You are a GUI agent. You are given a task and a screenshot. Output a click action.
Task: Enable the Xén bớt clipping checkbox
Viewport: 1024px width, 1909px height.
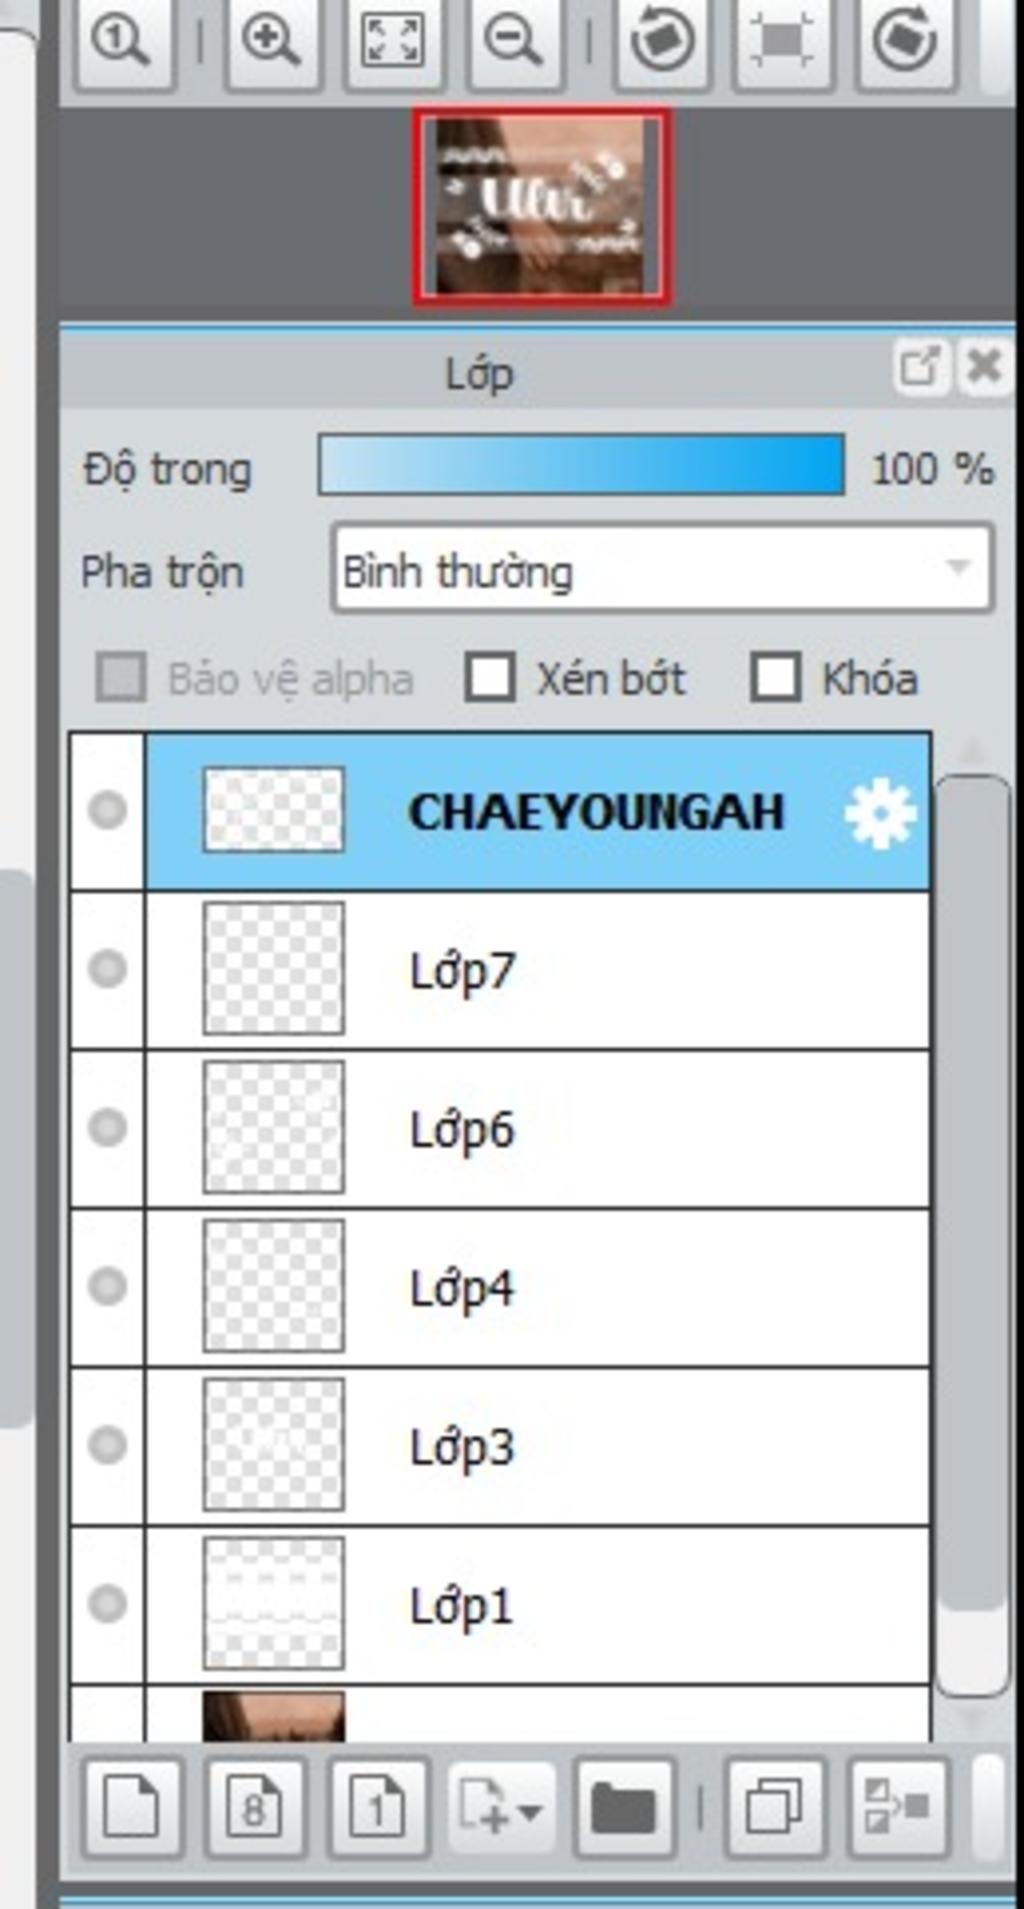pos(490,677)
